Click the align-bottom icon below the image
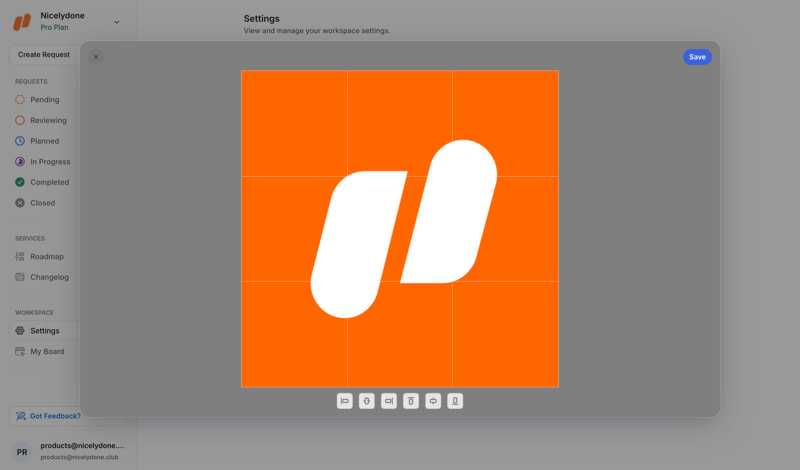 click(455, 401)
